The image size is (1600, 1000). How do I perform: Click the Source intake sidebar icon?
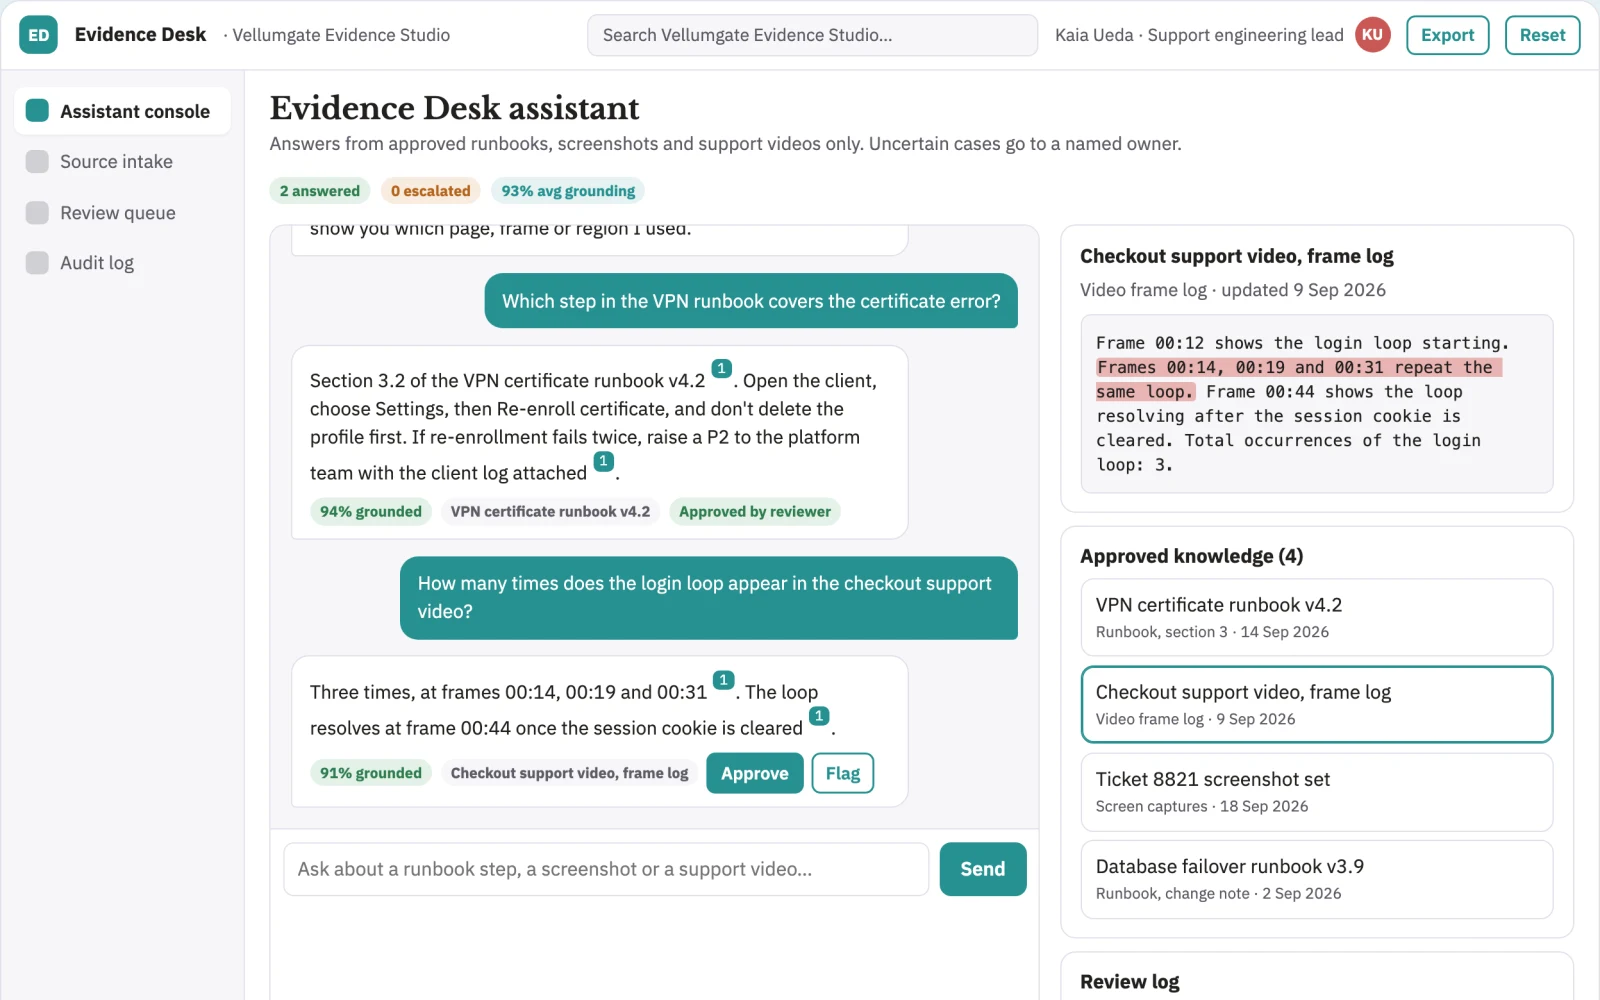coord(37,161)
